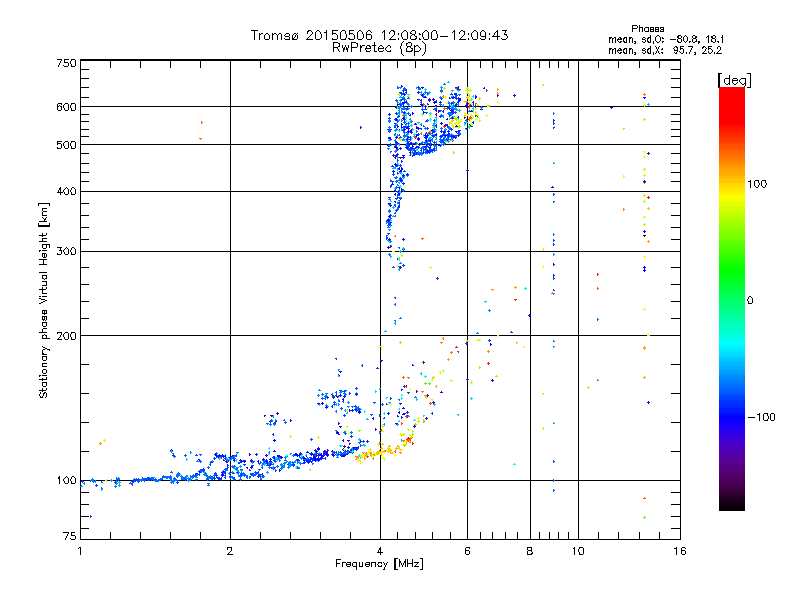Click the 'mean, sd,X: 95.7, 25.2' line
Image resolution: width=800 pixels, height=600 pixels.
[665, 51]
